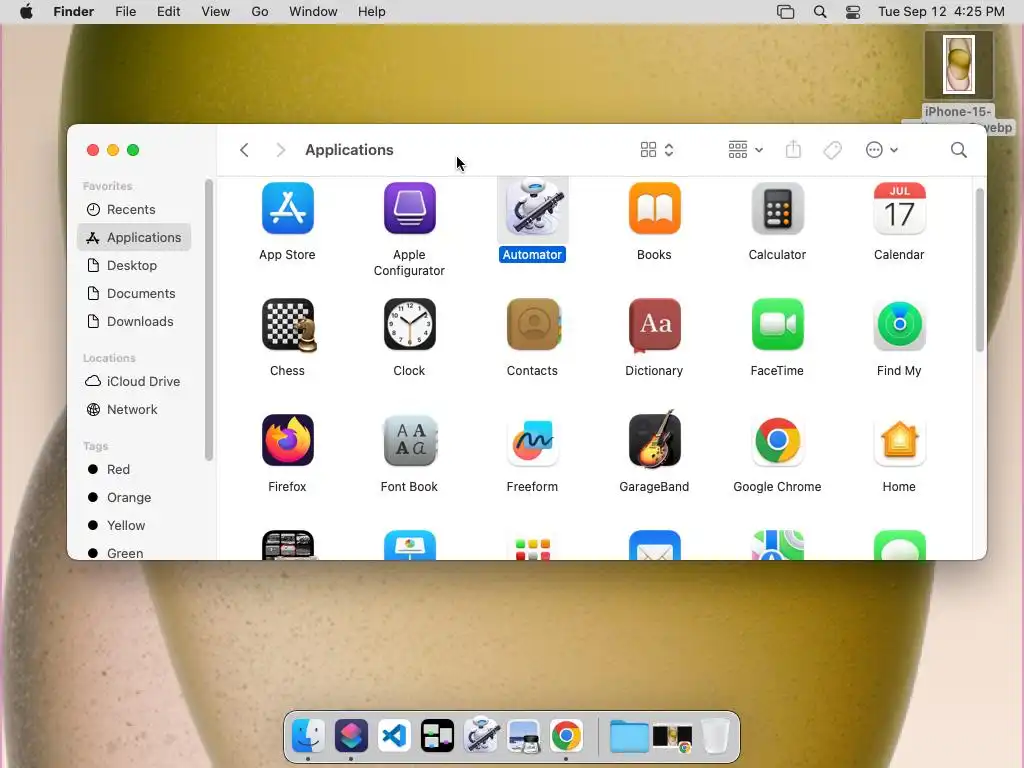Open the Edit menu
This screenshot has width=1024, height=768.
click(x=168, y=12)
